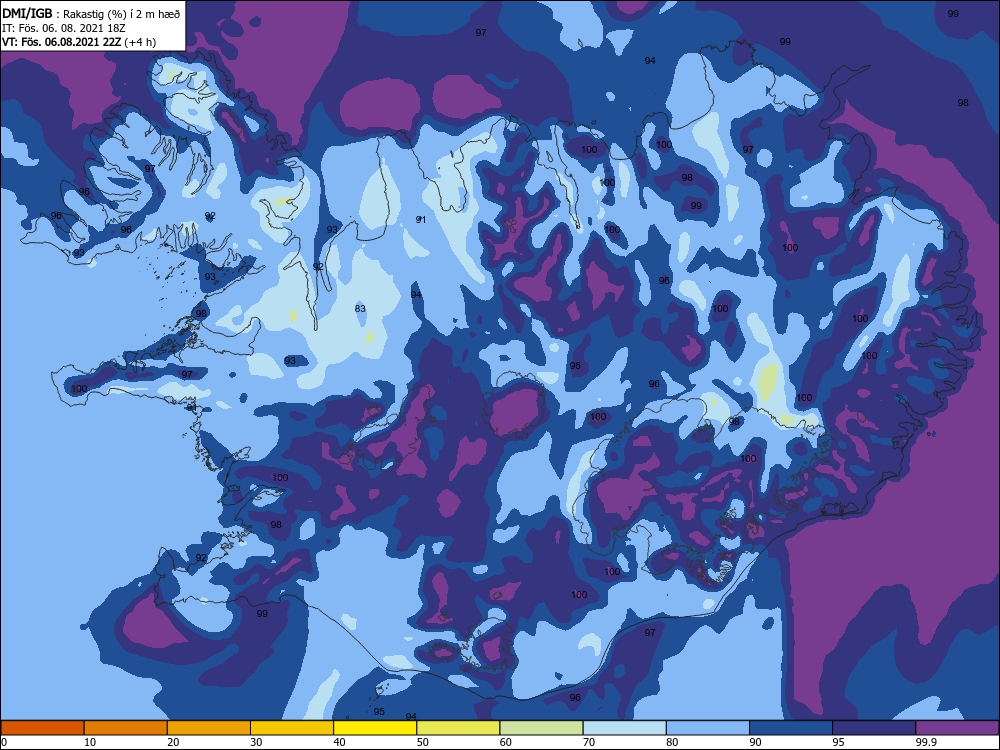Click the legend tick label '50'
Viewport: 1000px width, 750px height.
tap(422, 742)
